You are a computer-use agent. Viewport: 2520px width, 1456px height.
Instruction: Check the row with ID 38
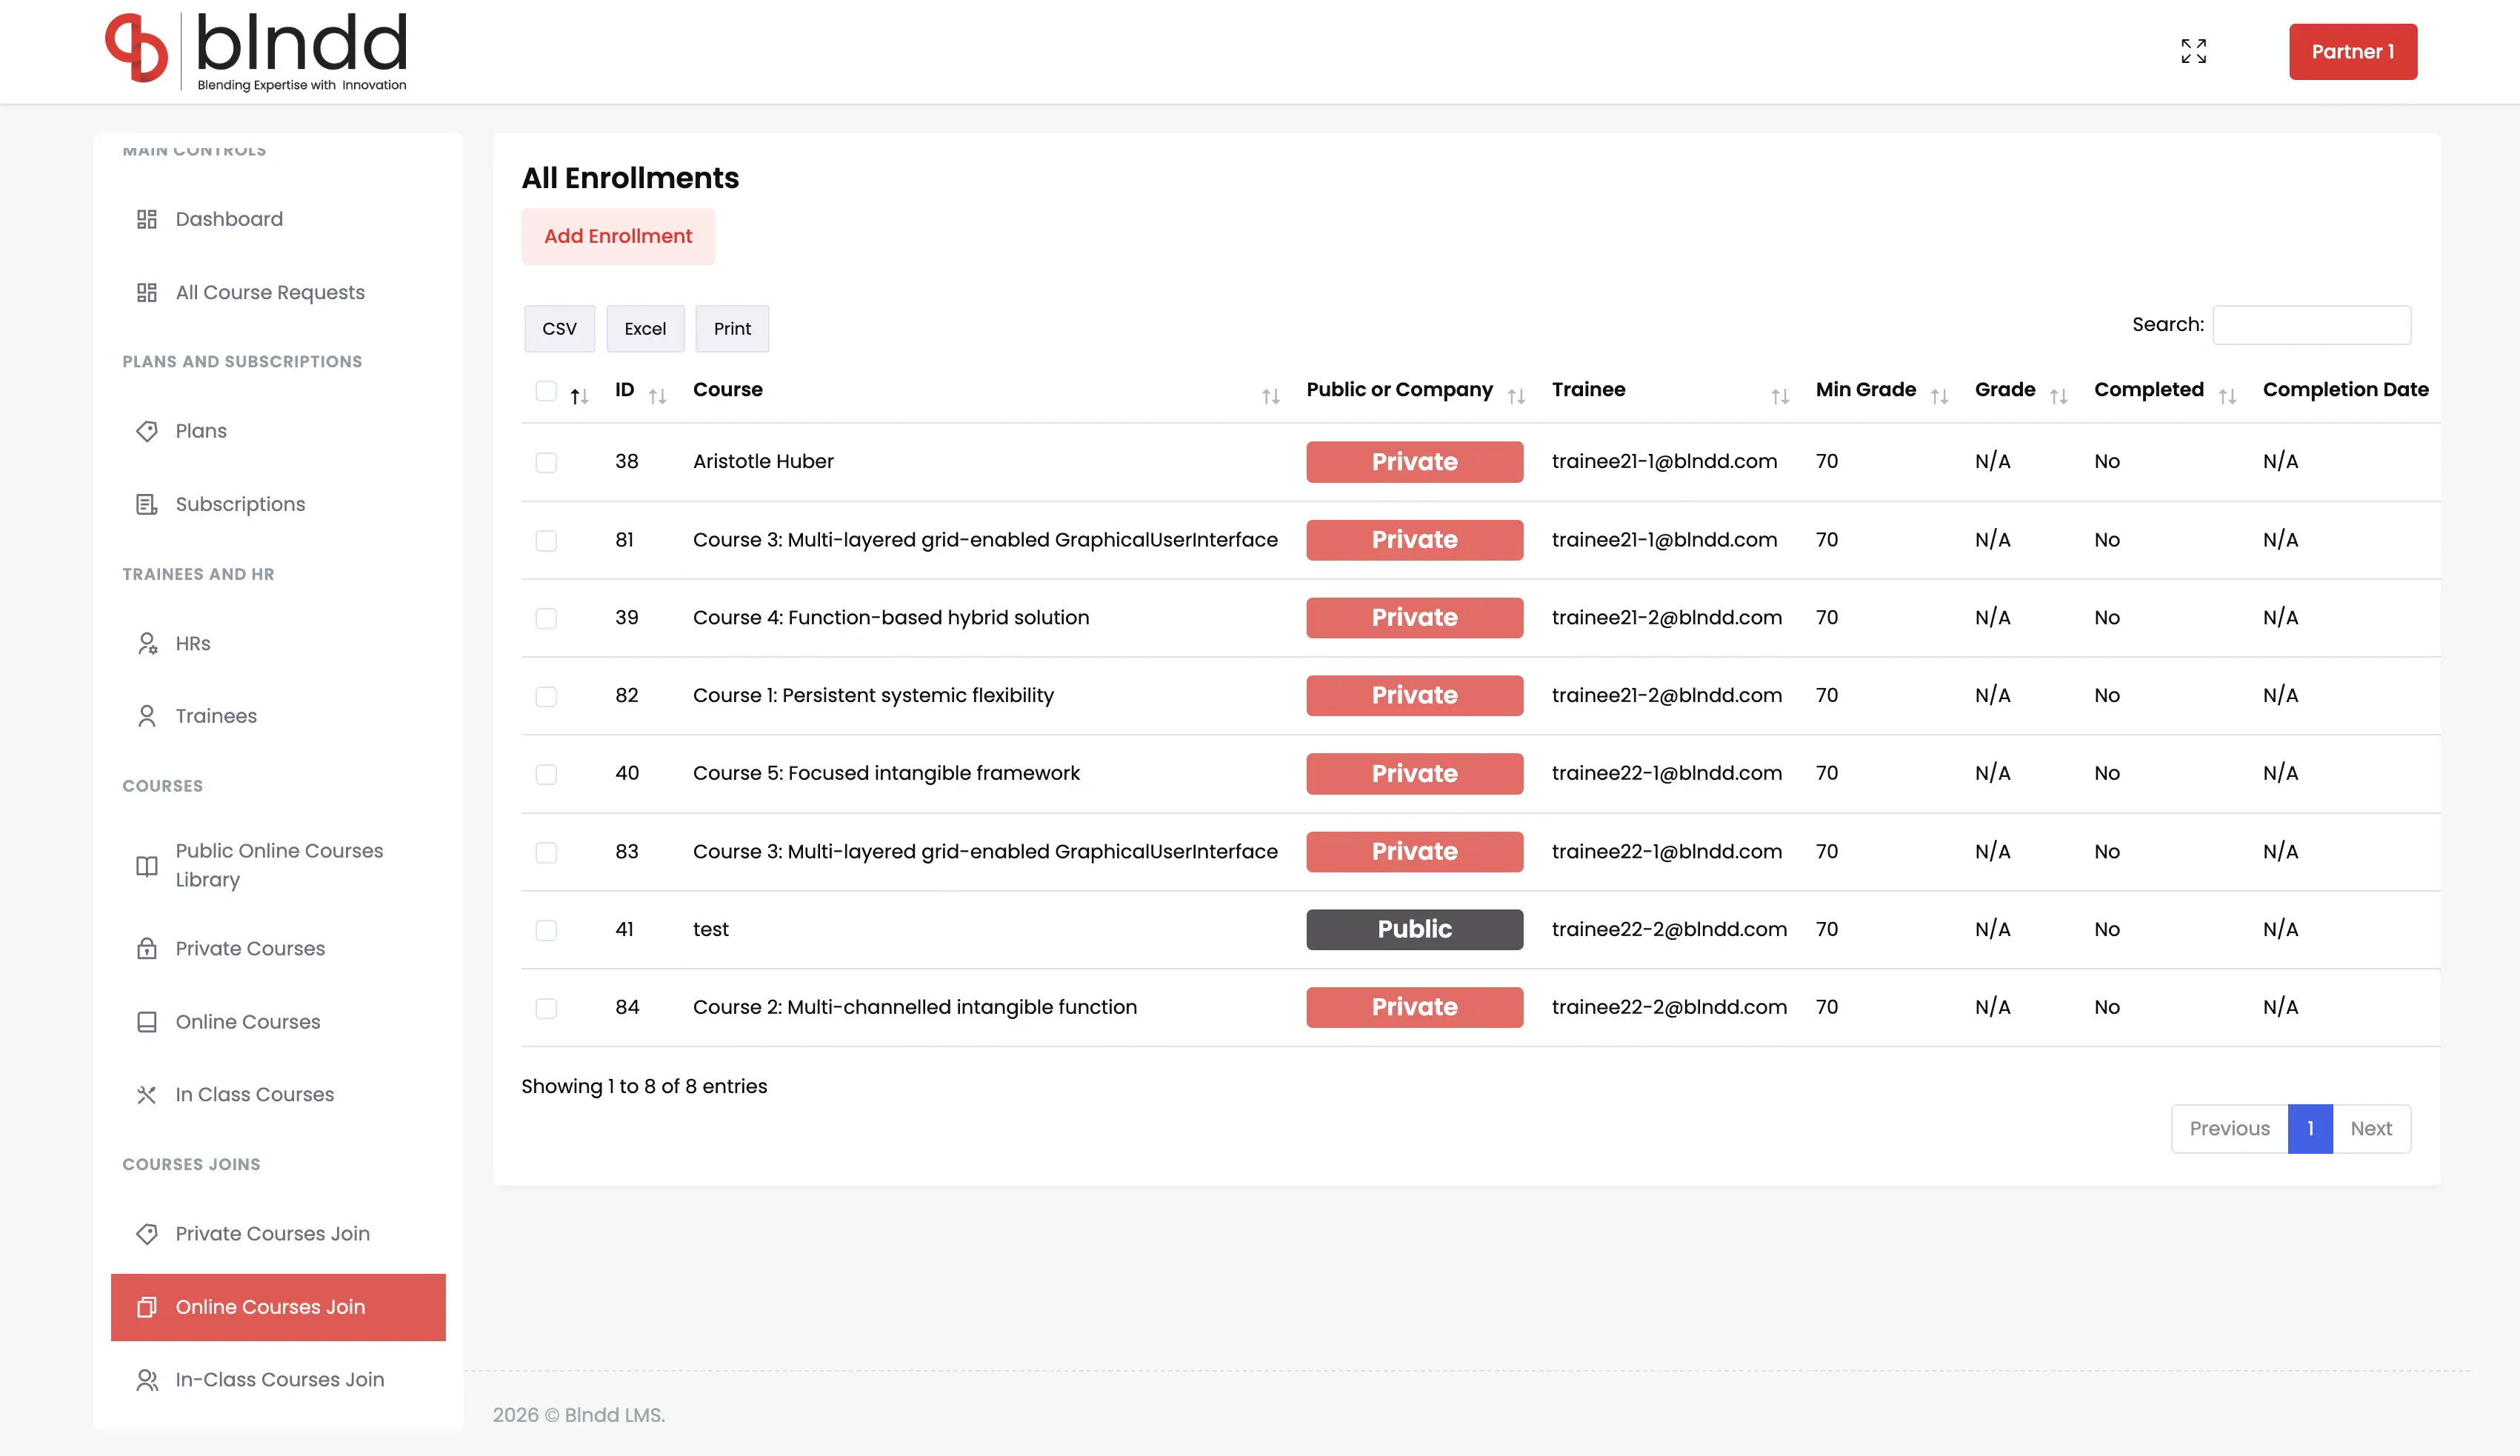(546, 462)
